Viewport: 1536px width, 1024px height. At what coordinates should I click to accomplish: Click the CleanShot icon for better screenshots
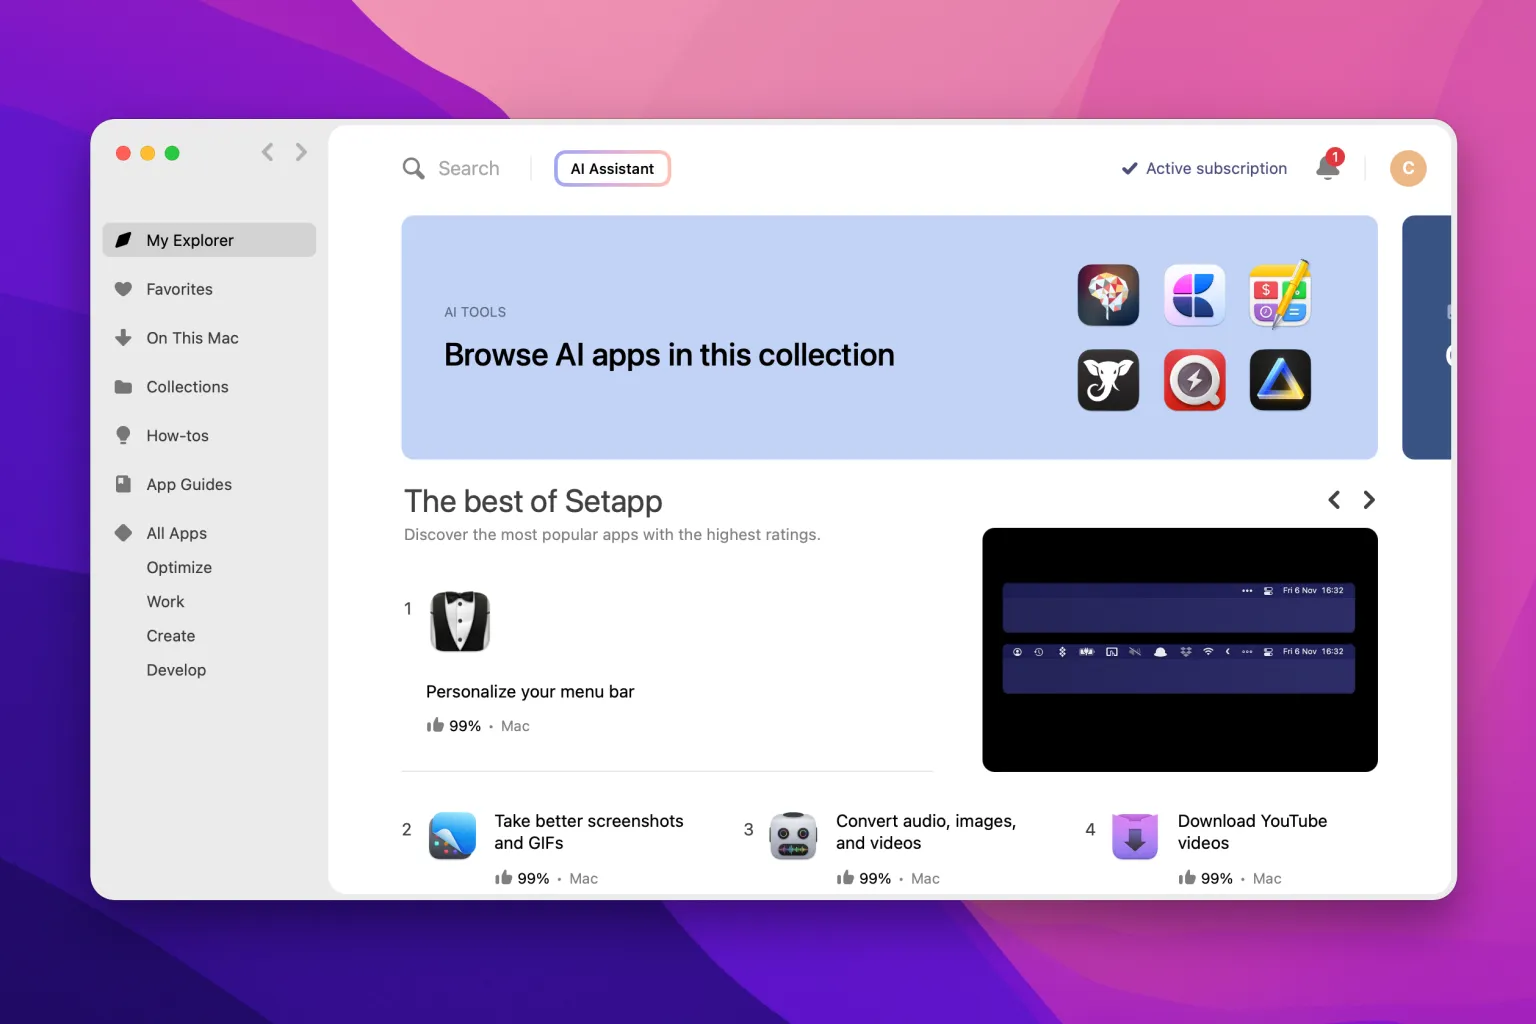tap(452, 835)
